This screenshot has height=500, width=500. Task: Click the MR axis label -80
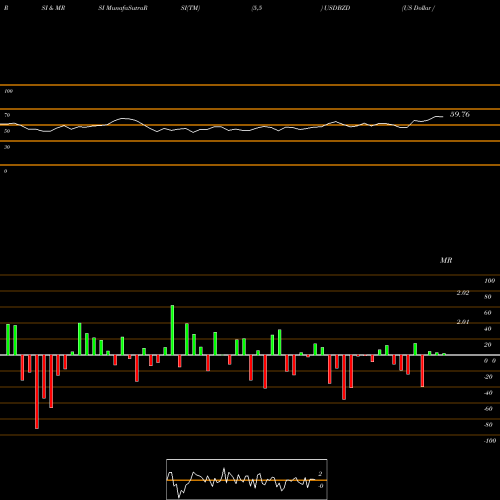pos(488,425)
